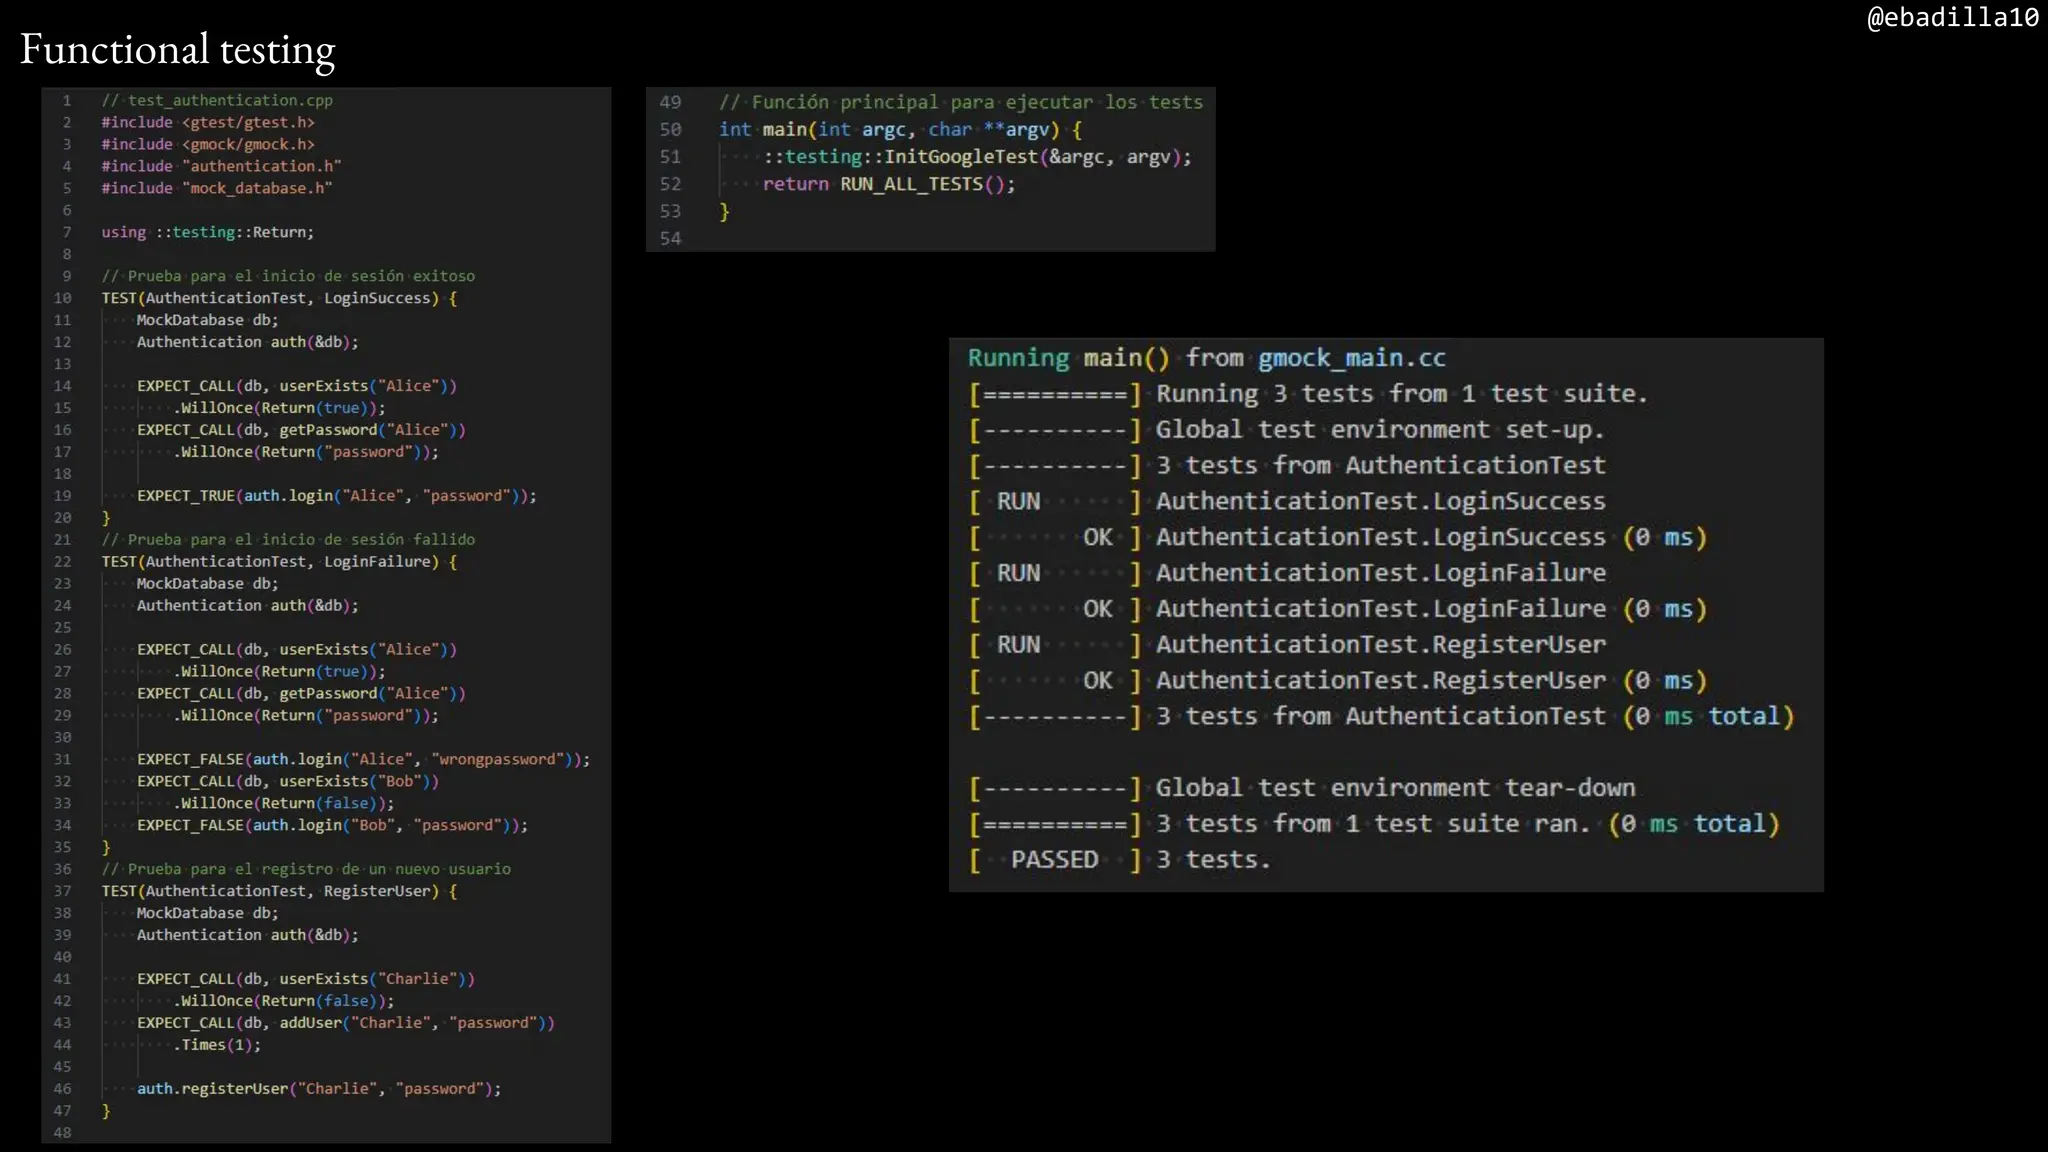Click gmock_main.cc file name in terminal output
This screenshot has width=2048, height=1152.
[x=1351, y=358]
